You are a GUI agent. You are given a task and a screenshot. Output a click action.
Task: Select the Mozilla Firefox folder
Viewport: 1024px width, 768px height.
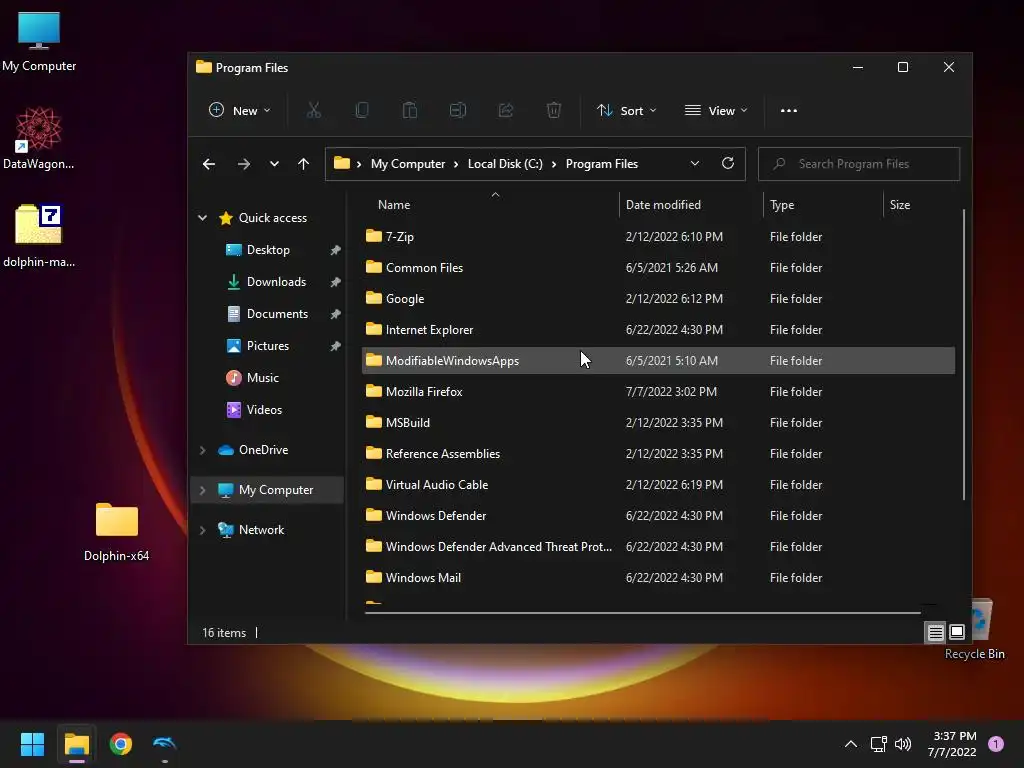click(658, 392)
